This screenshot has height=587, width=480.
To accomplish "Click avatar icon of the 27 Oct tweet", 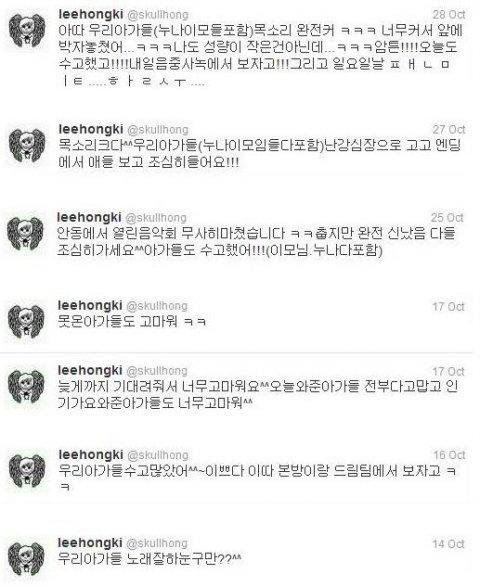I will click(x=27, y=145).
